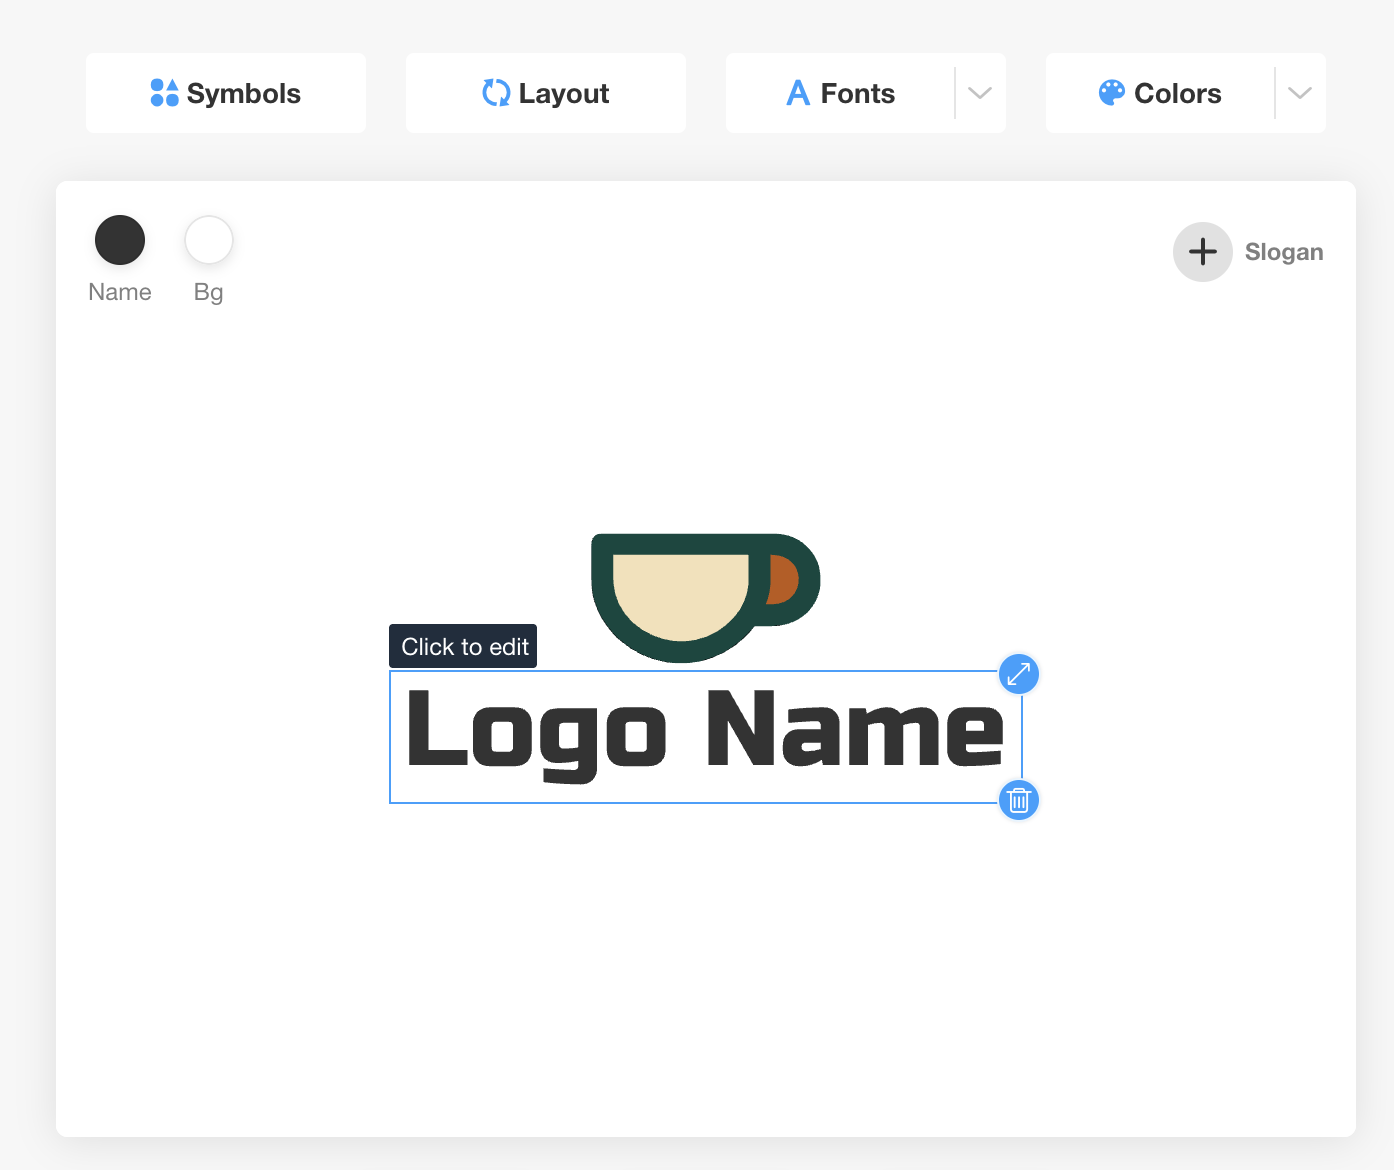Click the Colors palette icon

[1111, 93]
